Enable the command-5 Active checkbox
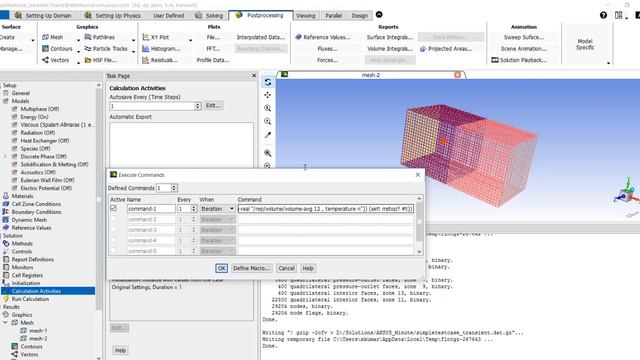This screenshot has width=640, height=360. tap(113, 251)
